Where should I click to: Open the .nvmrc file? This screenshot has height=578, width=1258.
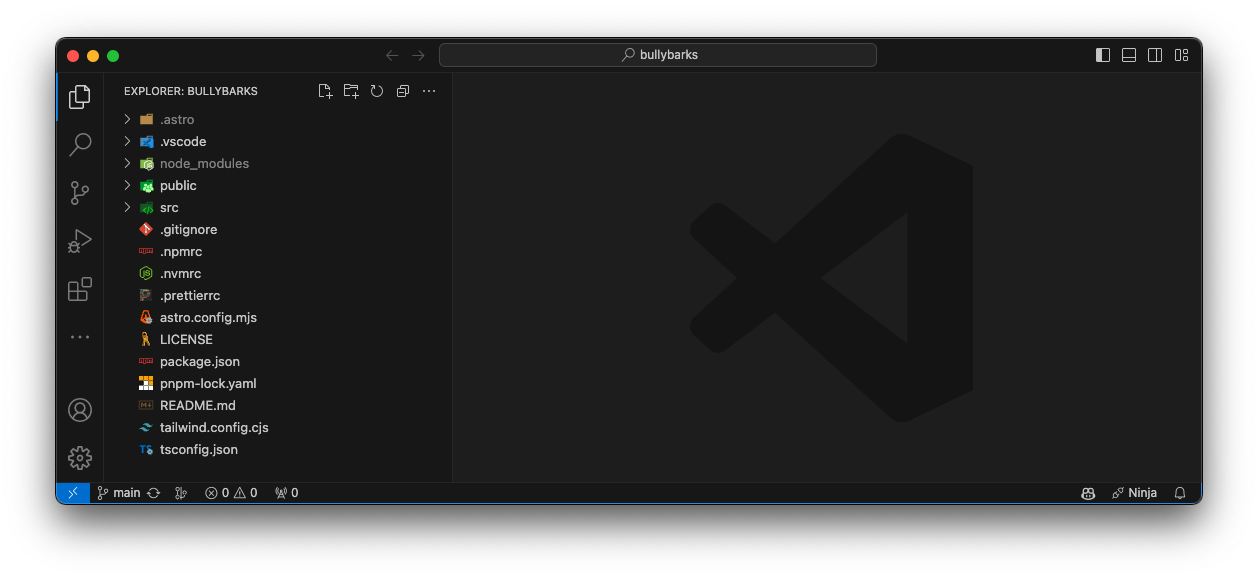pos(278,273)
